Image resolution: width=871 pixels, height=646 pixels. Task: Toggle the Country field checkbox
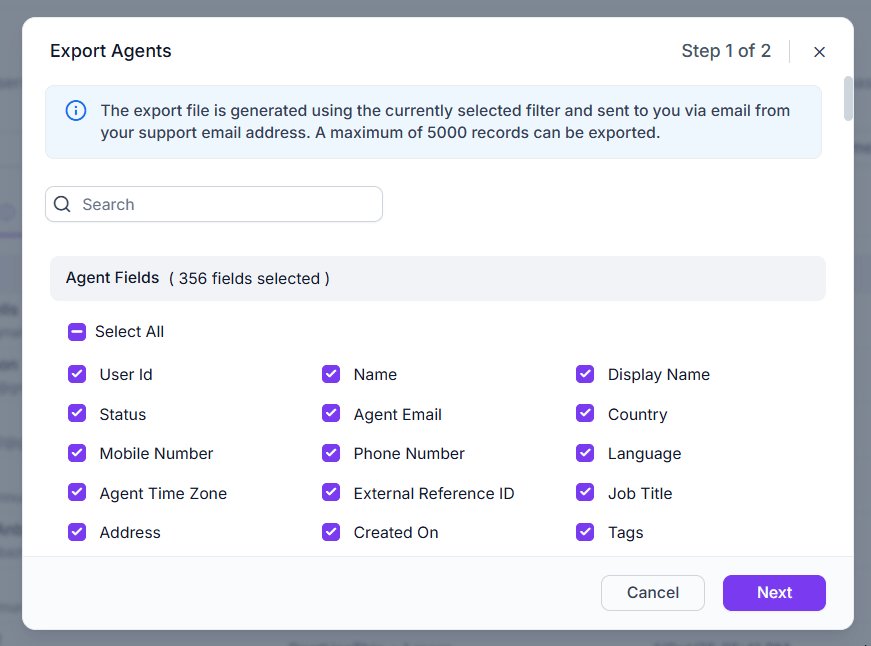point(585,414)
